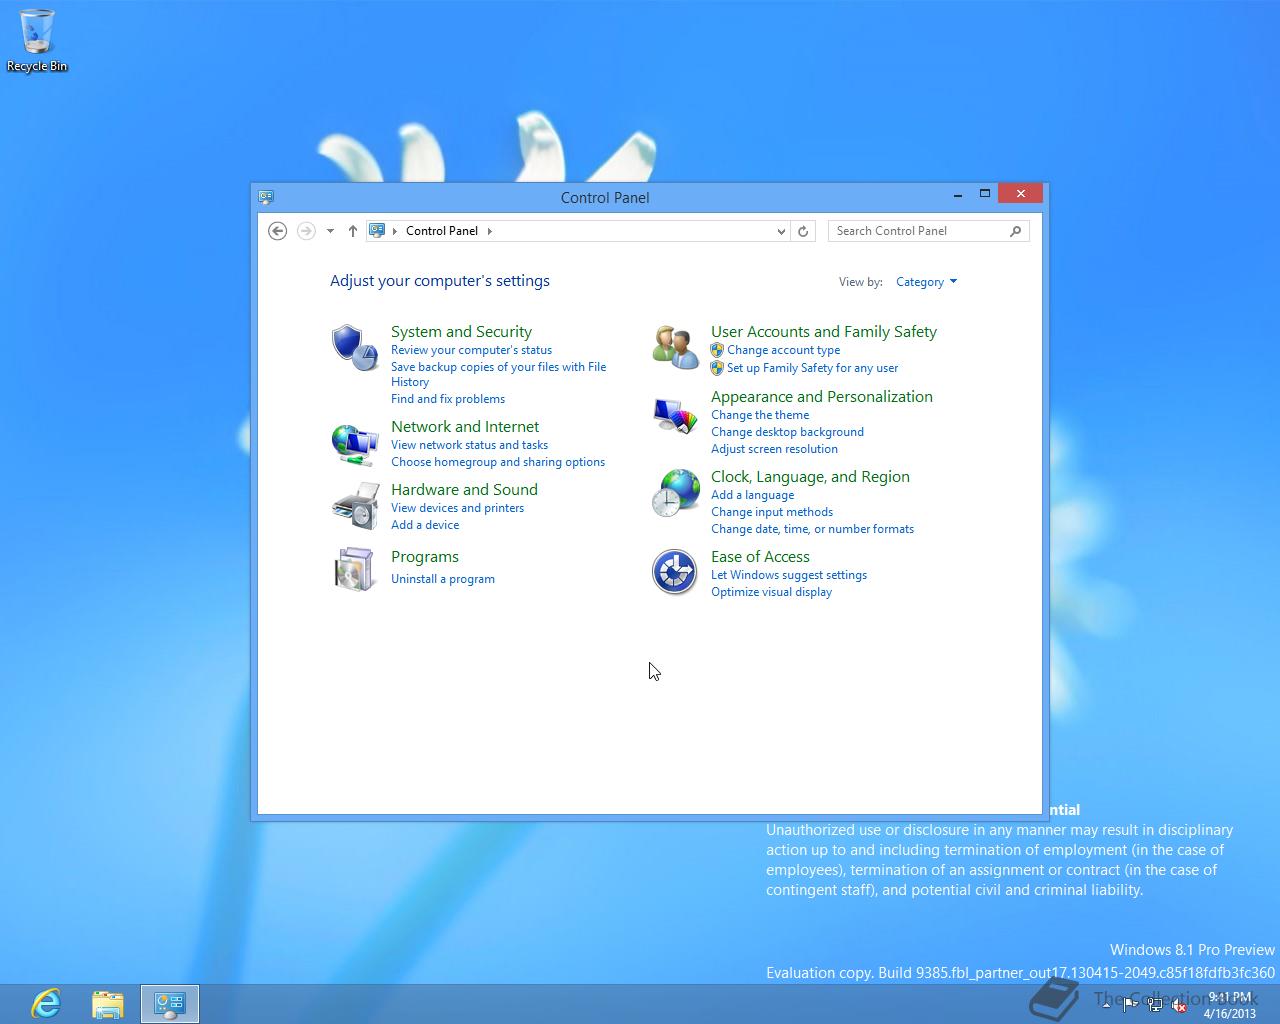Open Programs category

tap(425, 557)
